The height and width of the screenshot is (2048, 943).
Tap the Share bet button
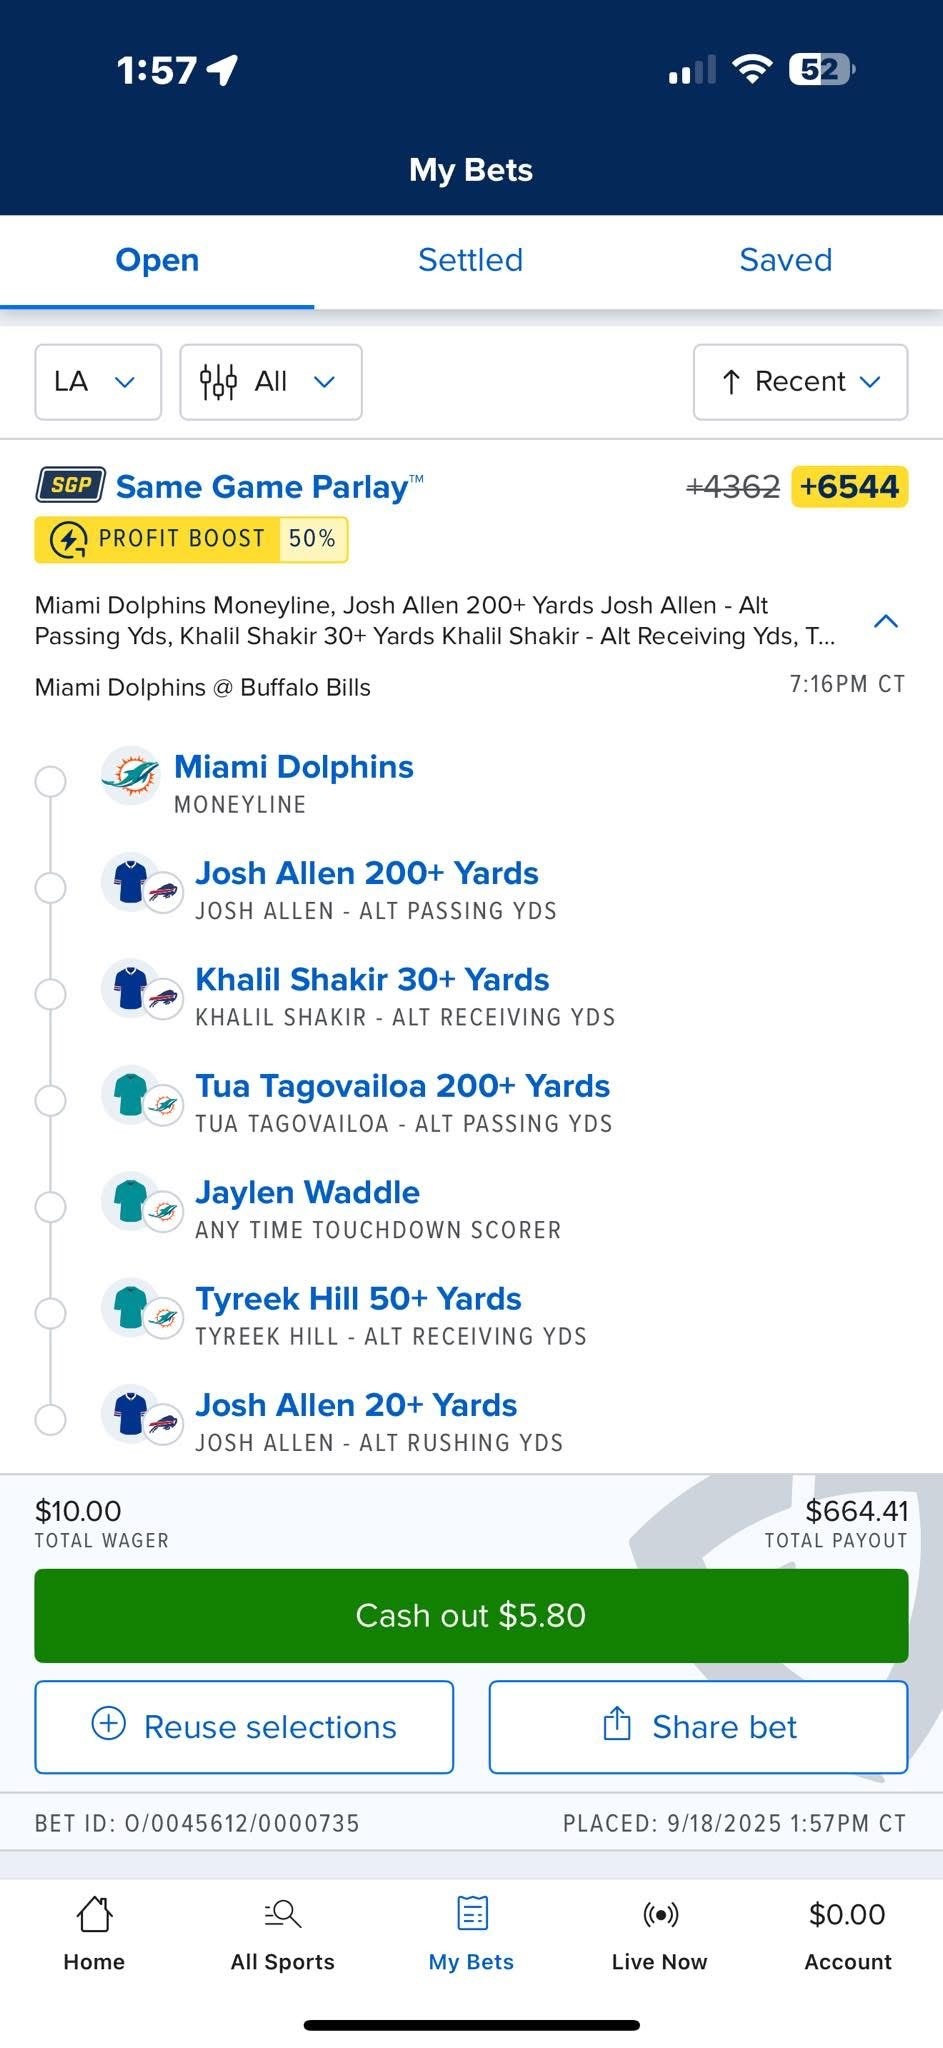pos(698,1727)
